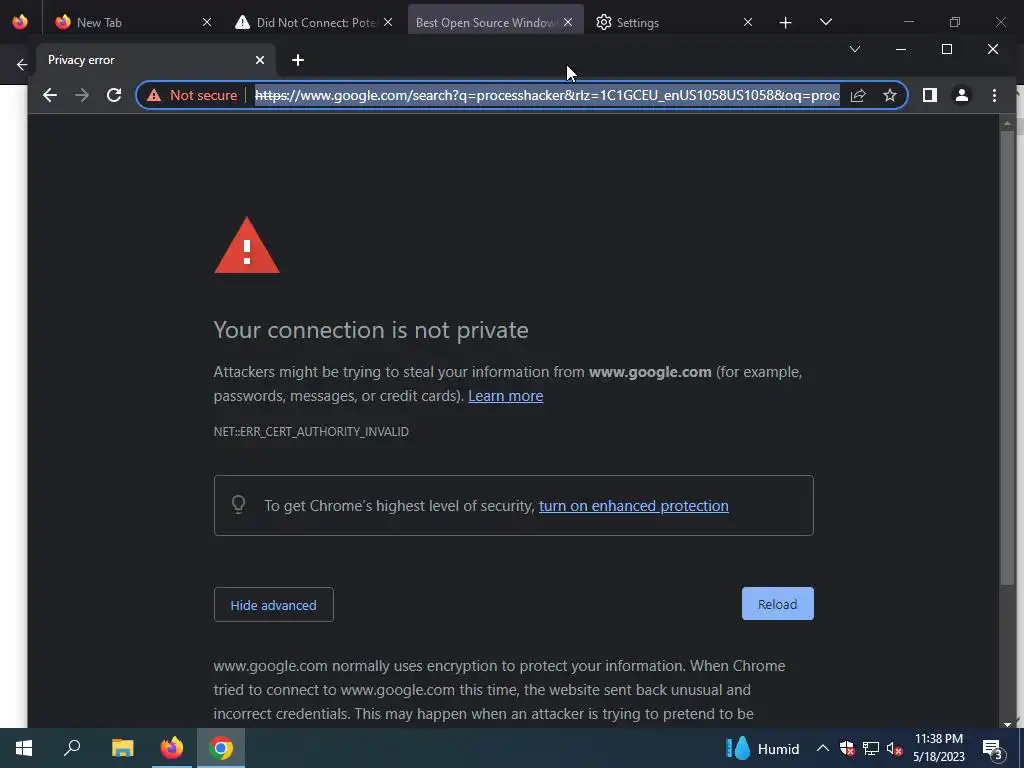Open the Learn more link
Screen dimensions: 1024x768
[505, 396]
